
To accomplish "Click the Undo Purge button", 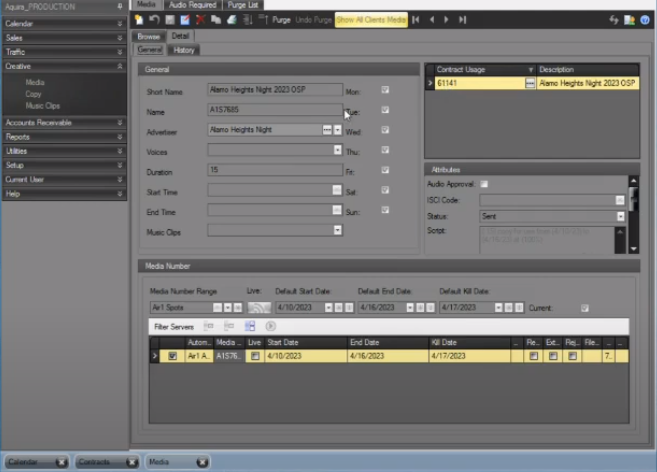I will (x=313, y=20).
